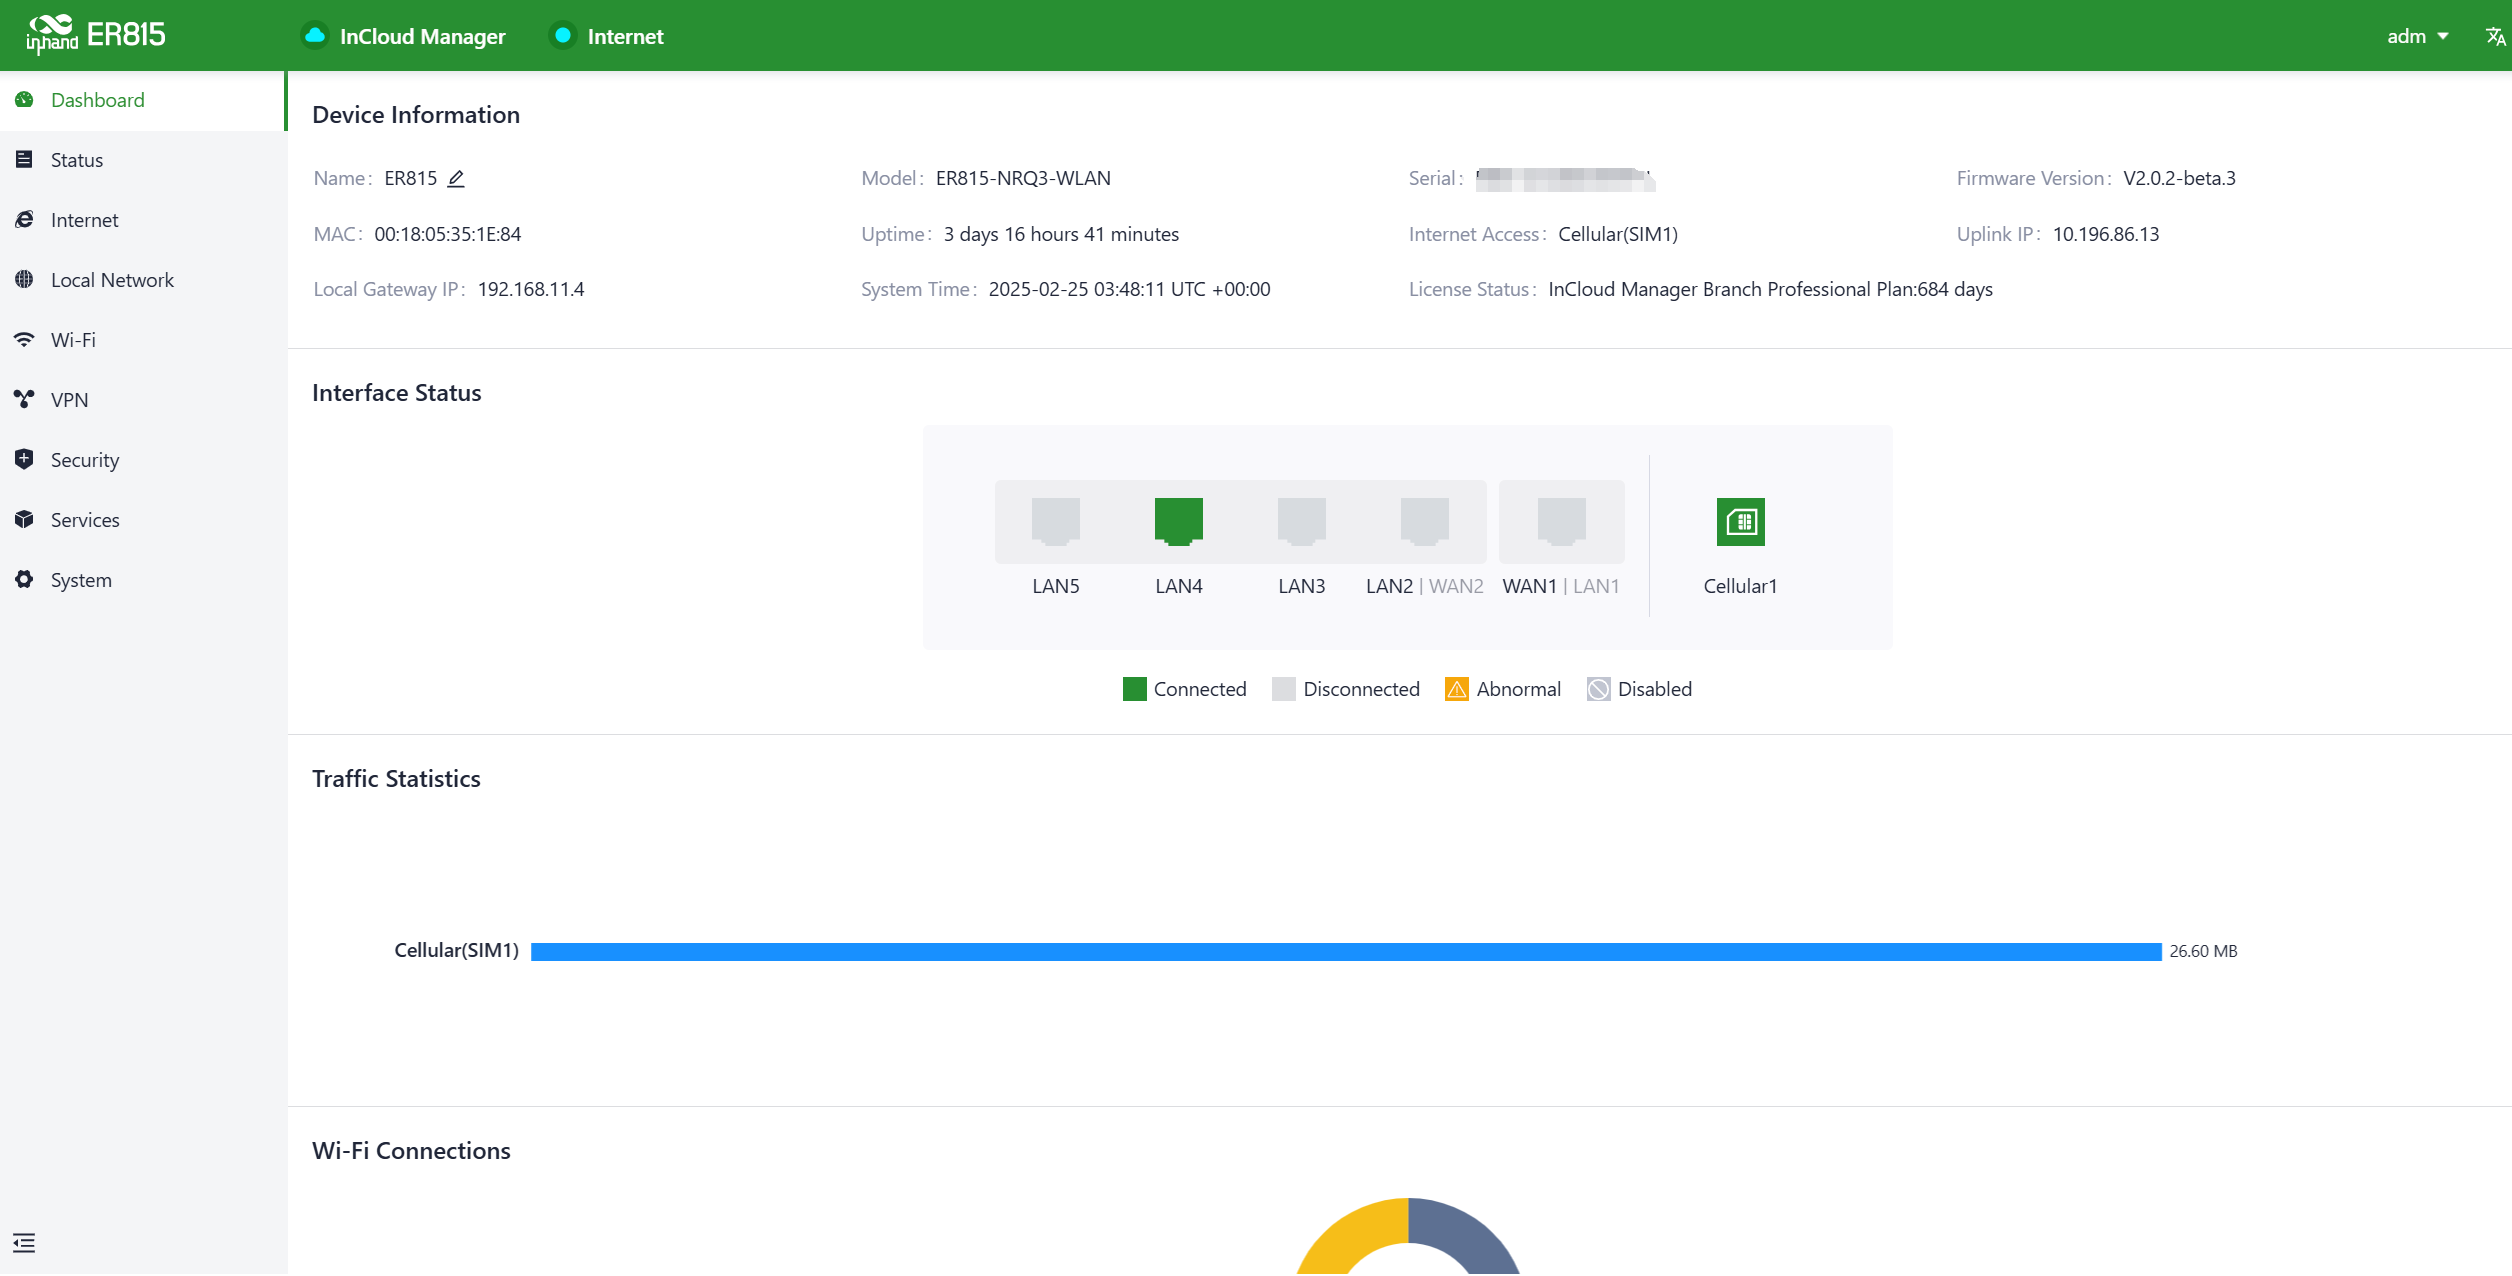
Task: Open the Security menu
Action: (x=85, y=460)
